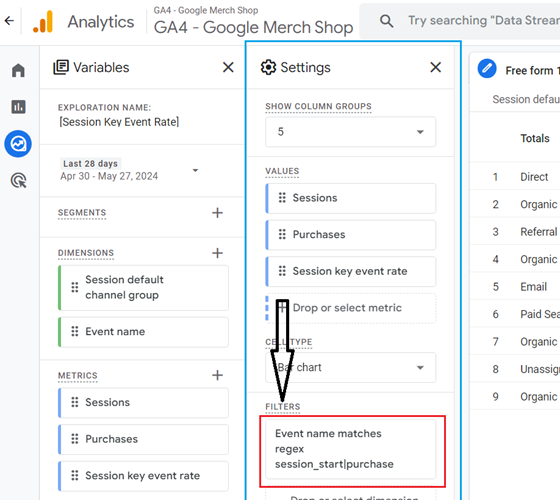Viewport: 560px width, 500px height.
Task: Grab handle of Sessions in Values
Action: coord(282,198)
